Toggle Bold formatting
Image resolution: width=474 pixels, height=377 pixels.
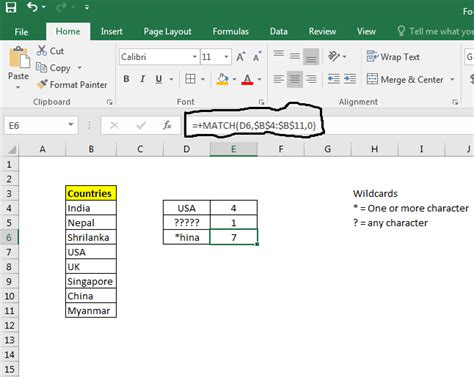click(x=126, y=79)
